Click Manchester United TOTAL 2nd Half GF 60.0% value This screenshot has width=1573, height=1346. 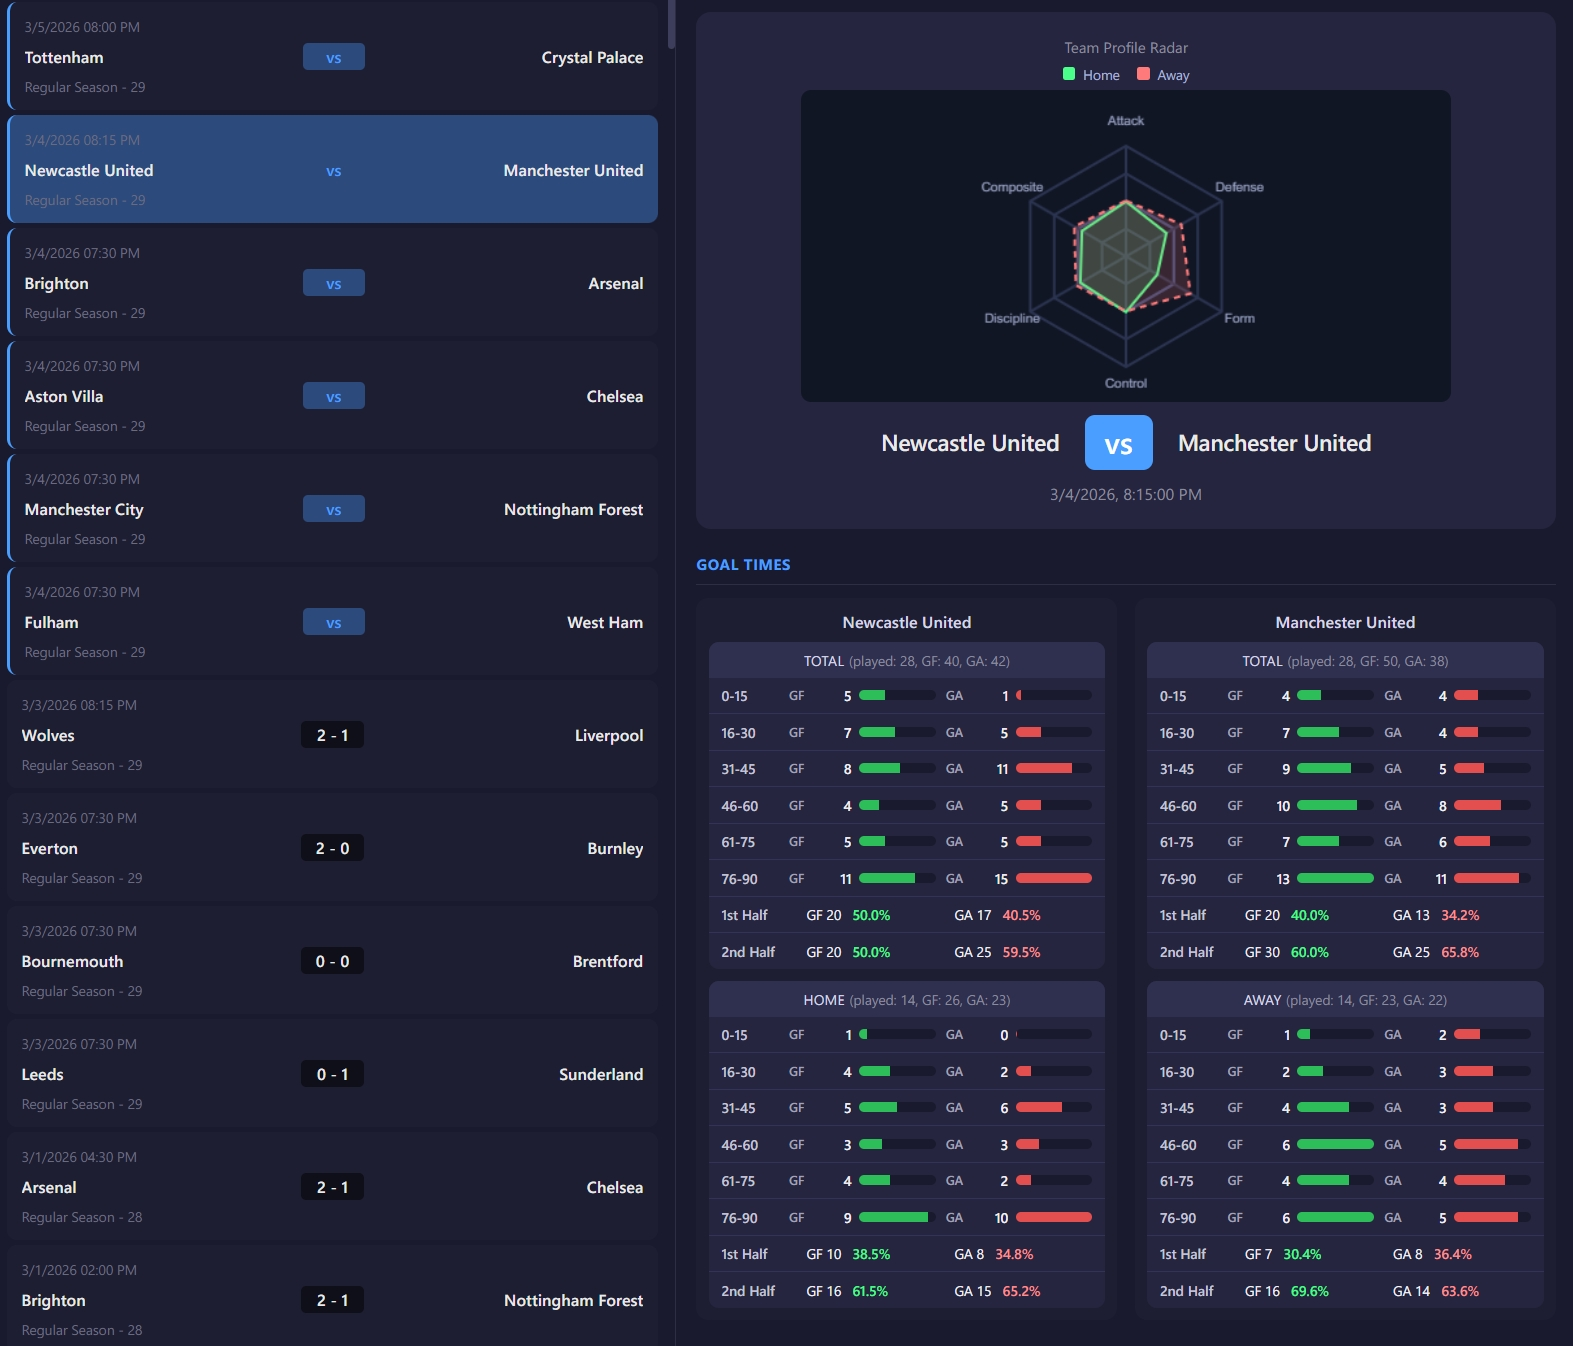[1310, 952]
